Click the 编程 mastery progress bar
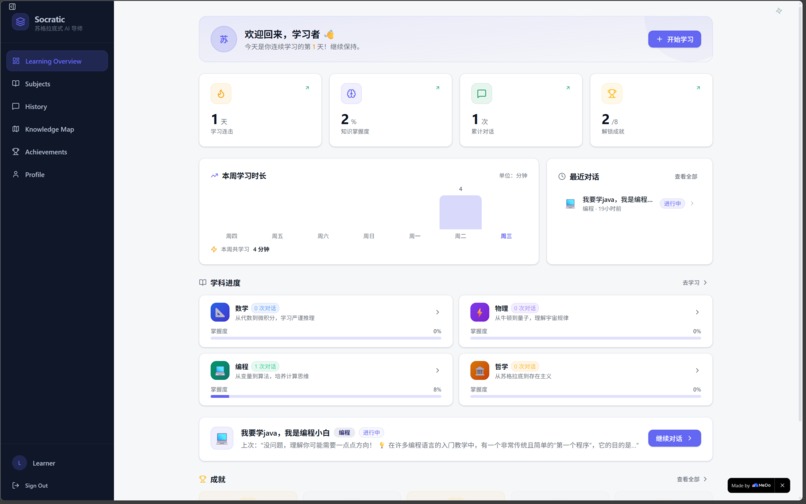The height and width of the screenshot is (504, 806). point(326,397)
